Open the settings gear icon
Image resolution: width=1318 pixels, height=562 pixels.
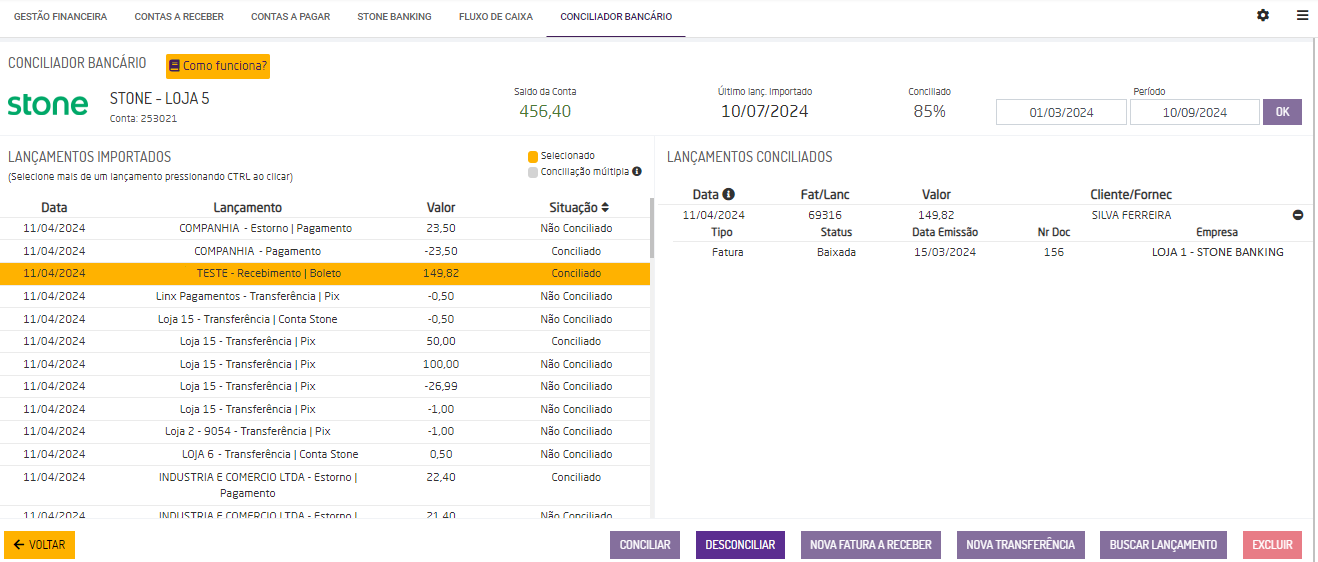(1263, 16)
